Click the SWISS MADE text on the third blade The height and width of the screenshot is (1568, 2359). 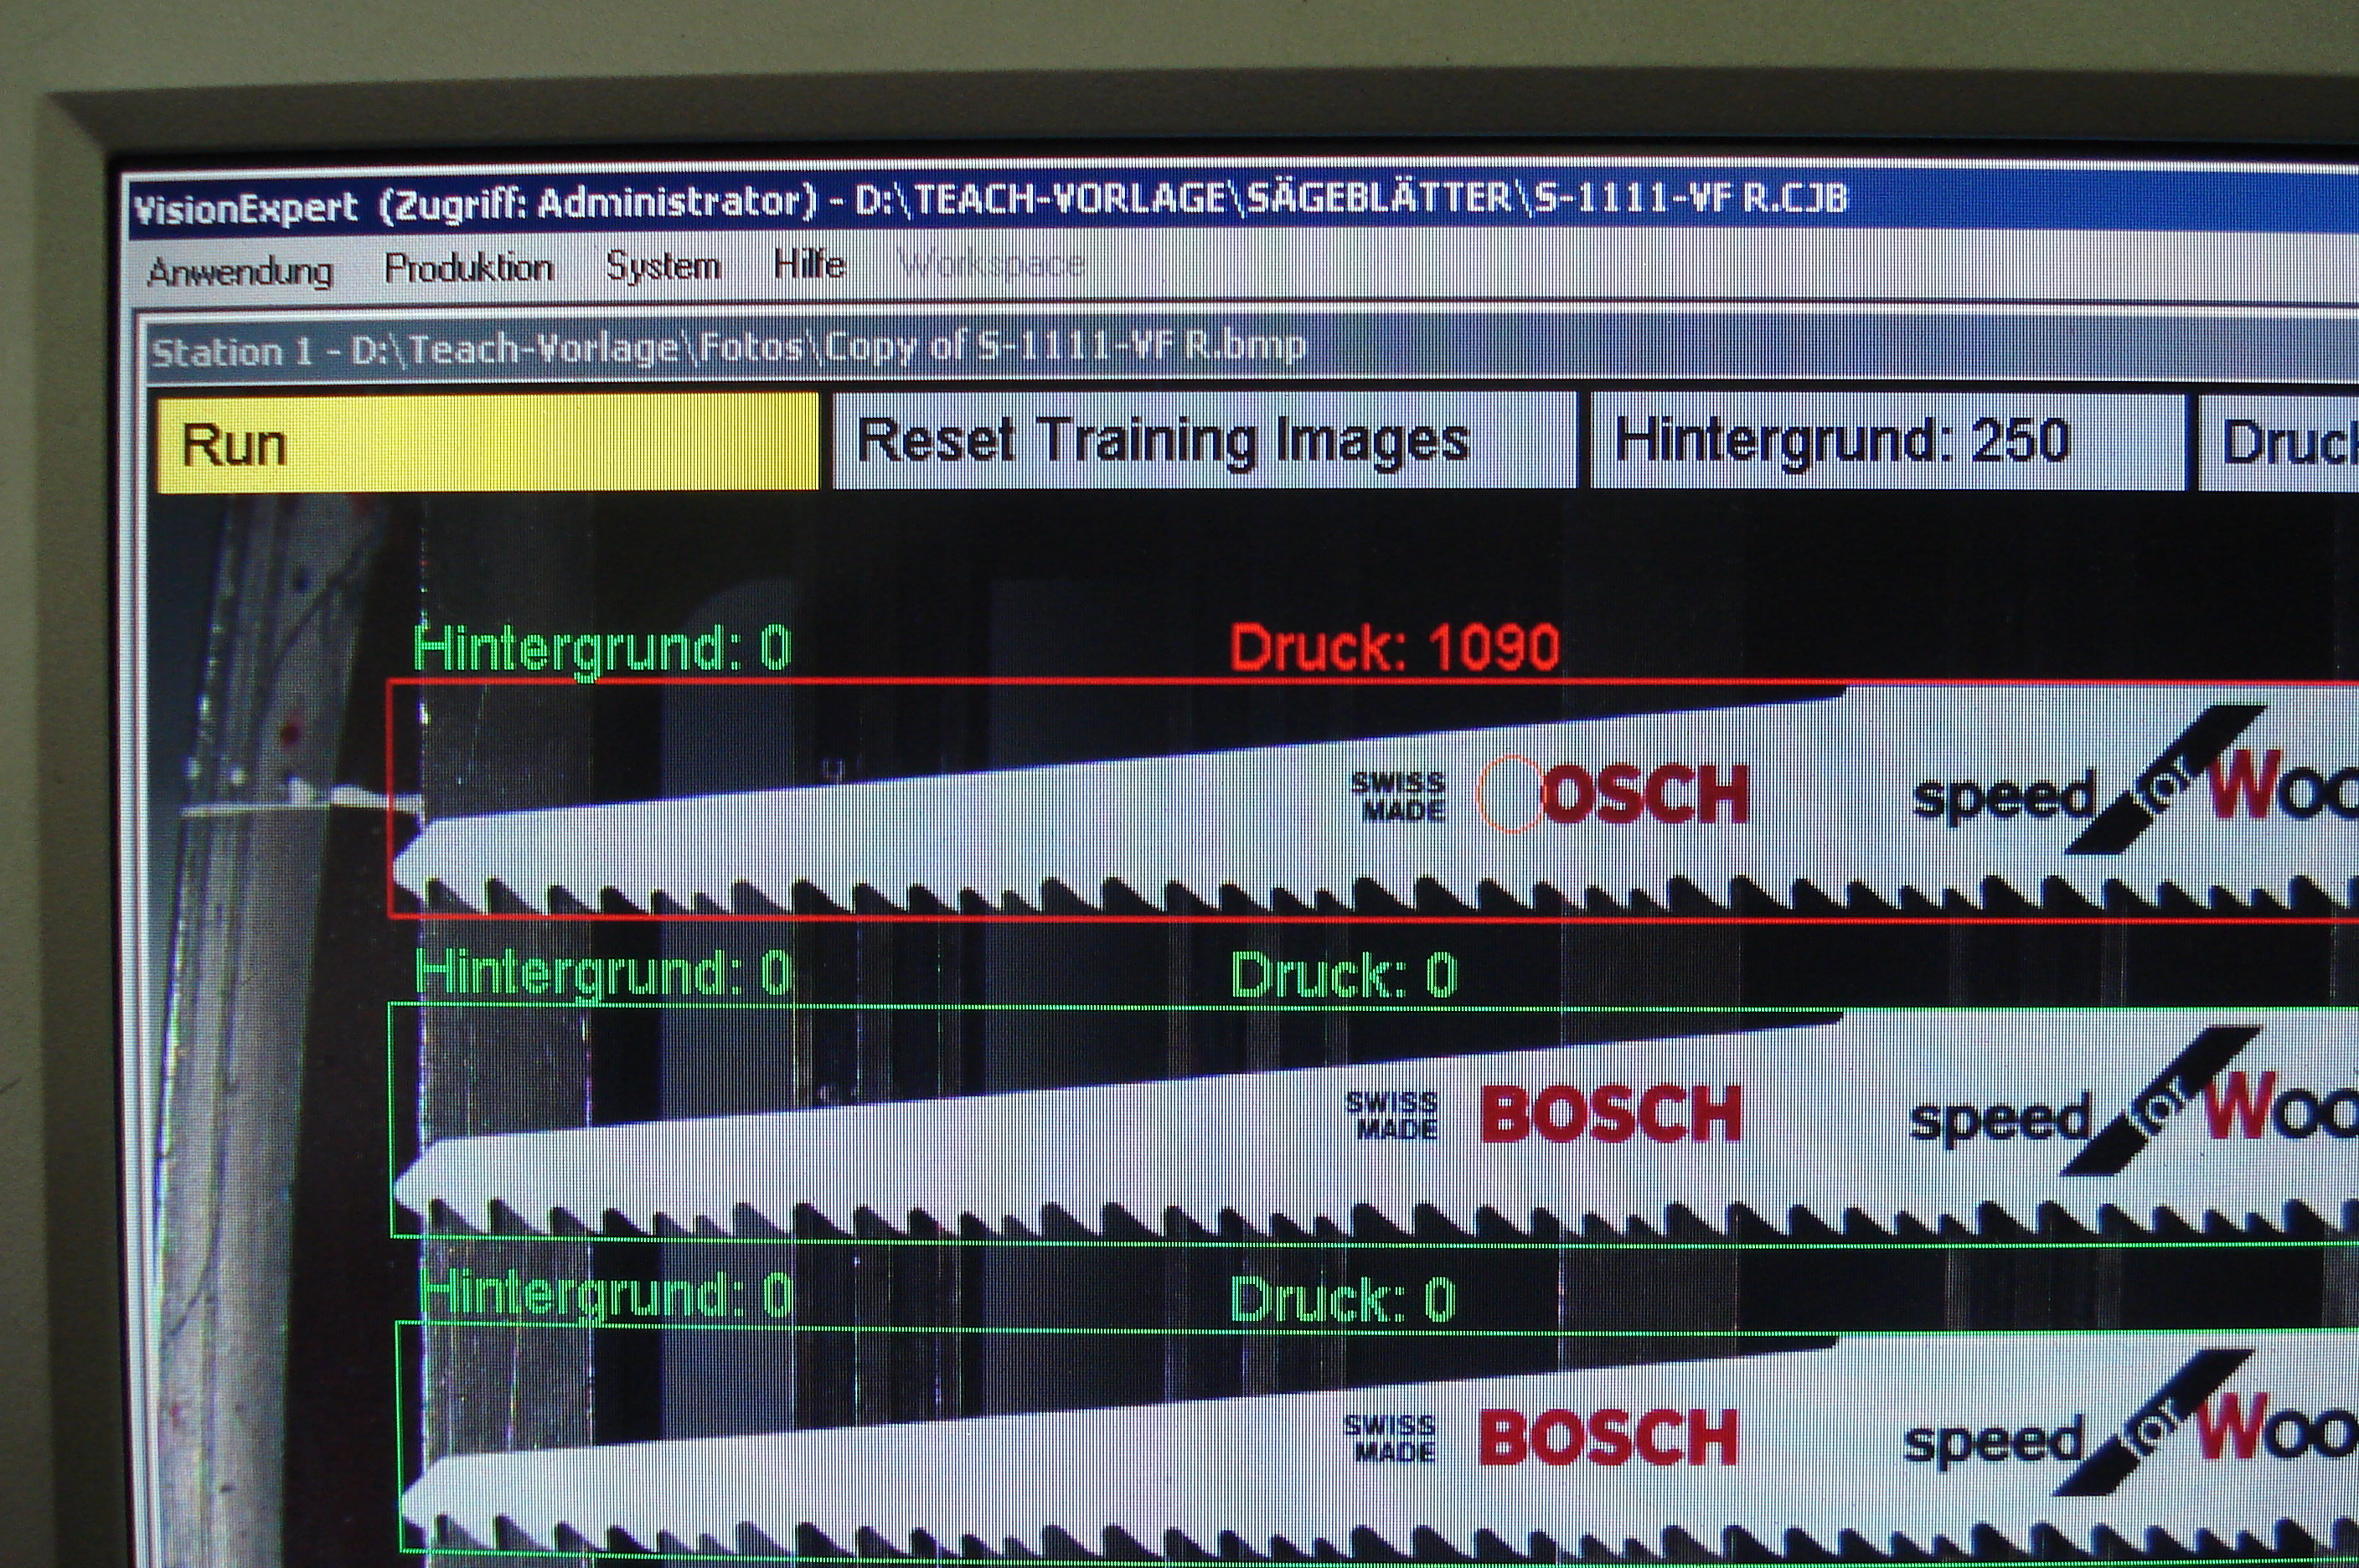coord(1390,1438)
